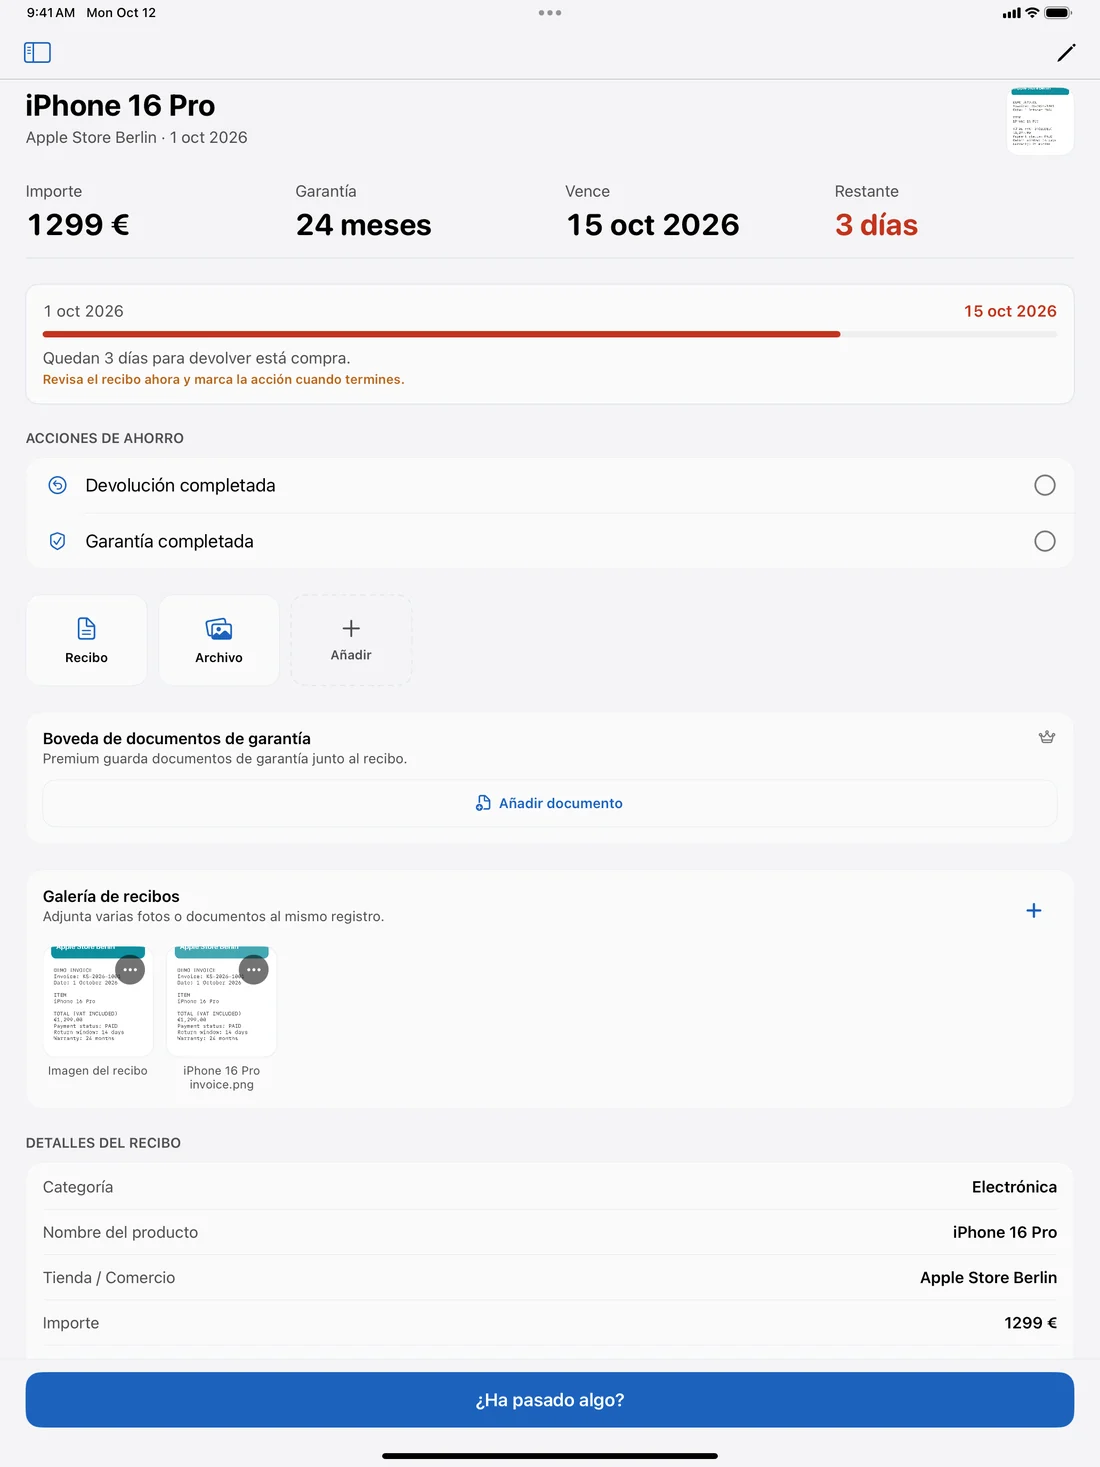Tap the pencil edit icon
1100x1467 pixels.
click(x=1066, y=52)
